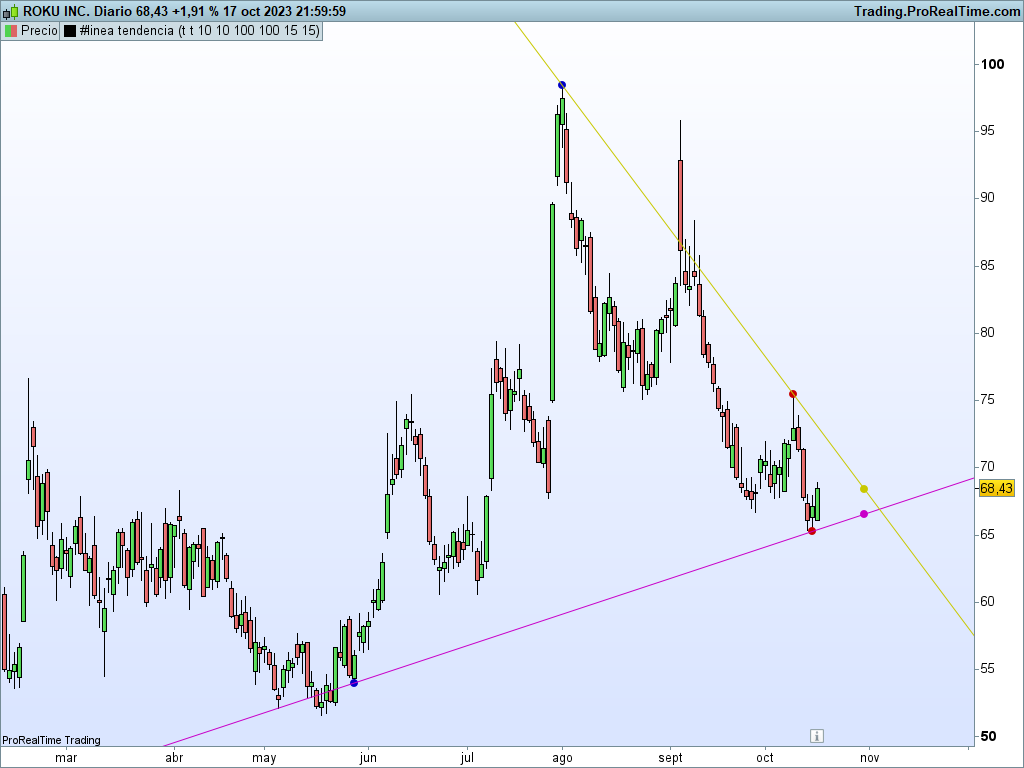This screenshot has width=1024, height=768.
Task: Click the 55 price axis label
Action: (987, 668)
